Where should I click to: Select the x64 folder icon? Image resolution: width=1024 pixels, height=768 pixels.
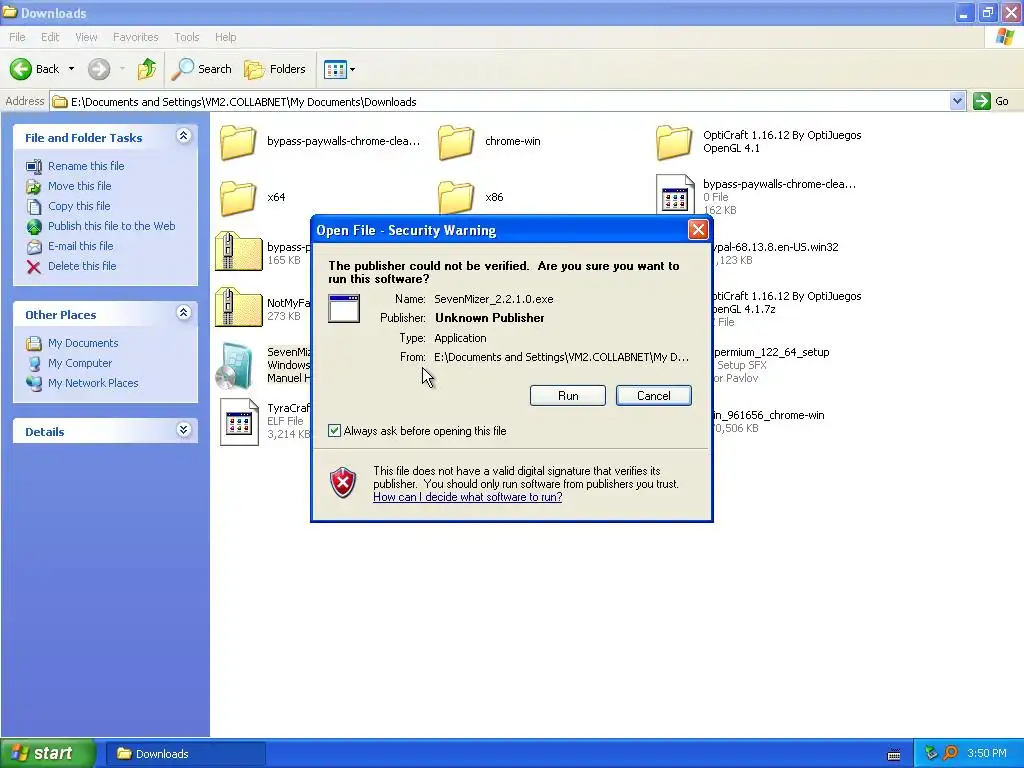pos(238,198)
